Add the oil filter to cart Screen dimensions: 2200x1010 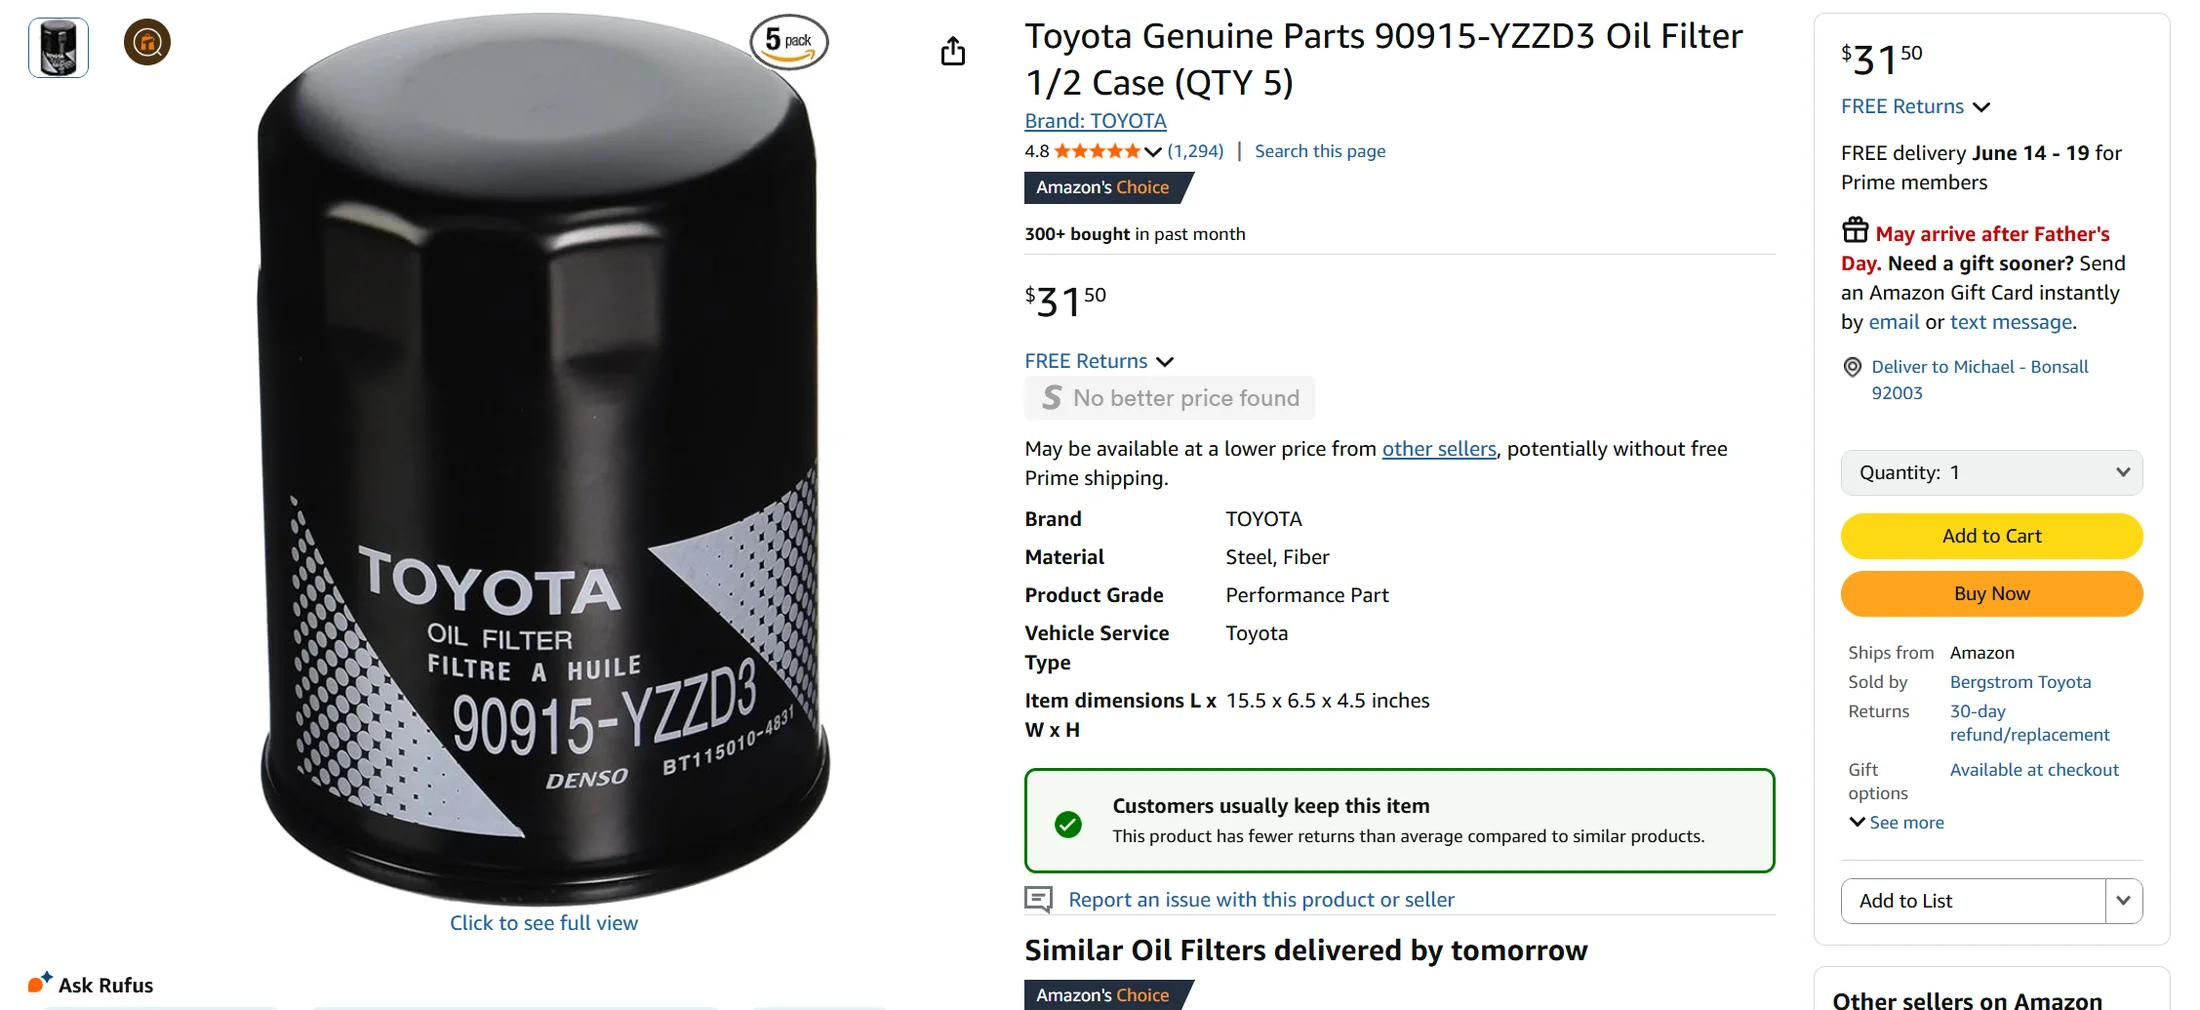point(1991,536)
